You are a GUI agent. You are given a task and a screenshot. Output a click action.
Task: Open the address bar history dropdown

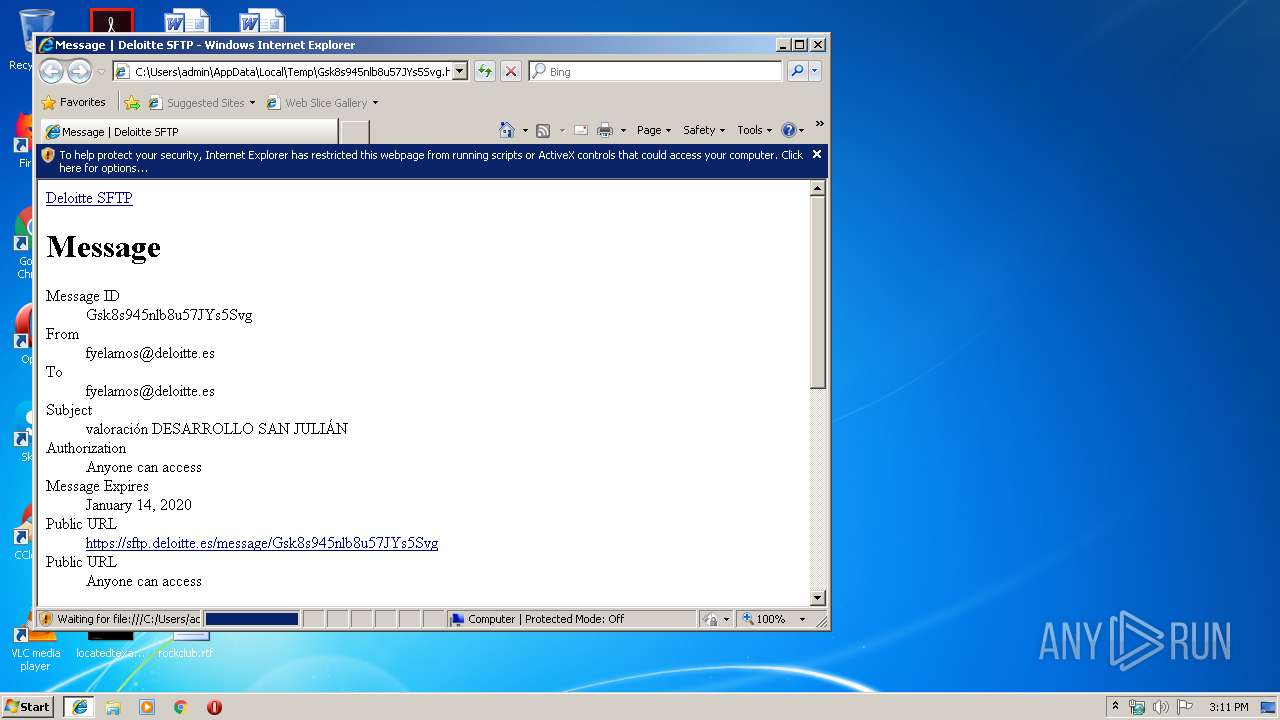tap(459, 71)
